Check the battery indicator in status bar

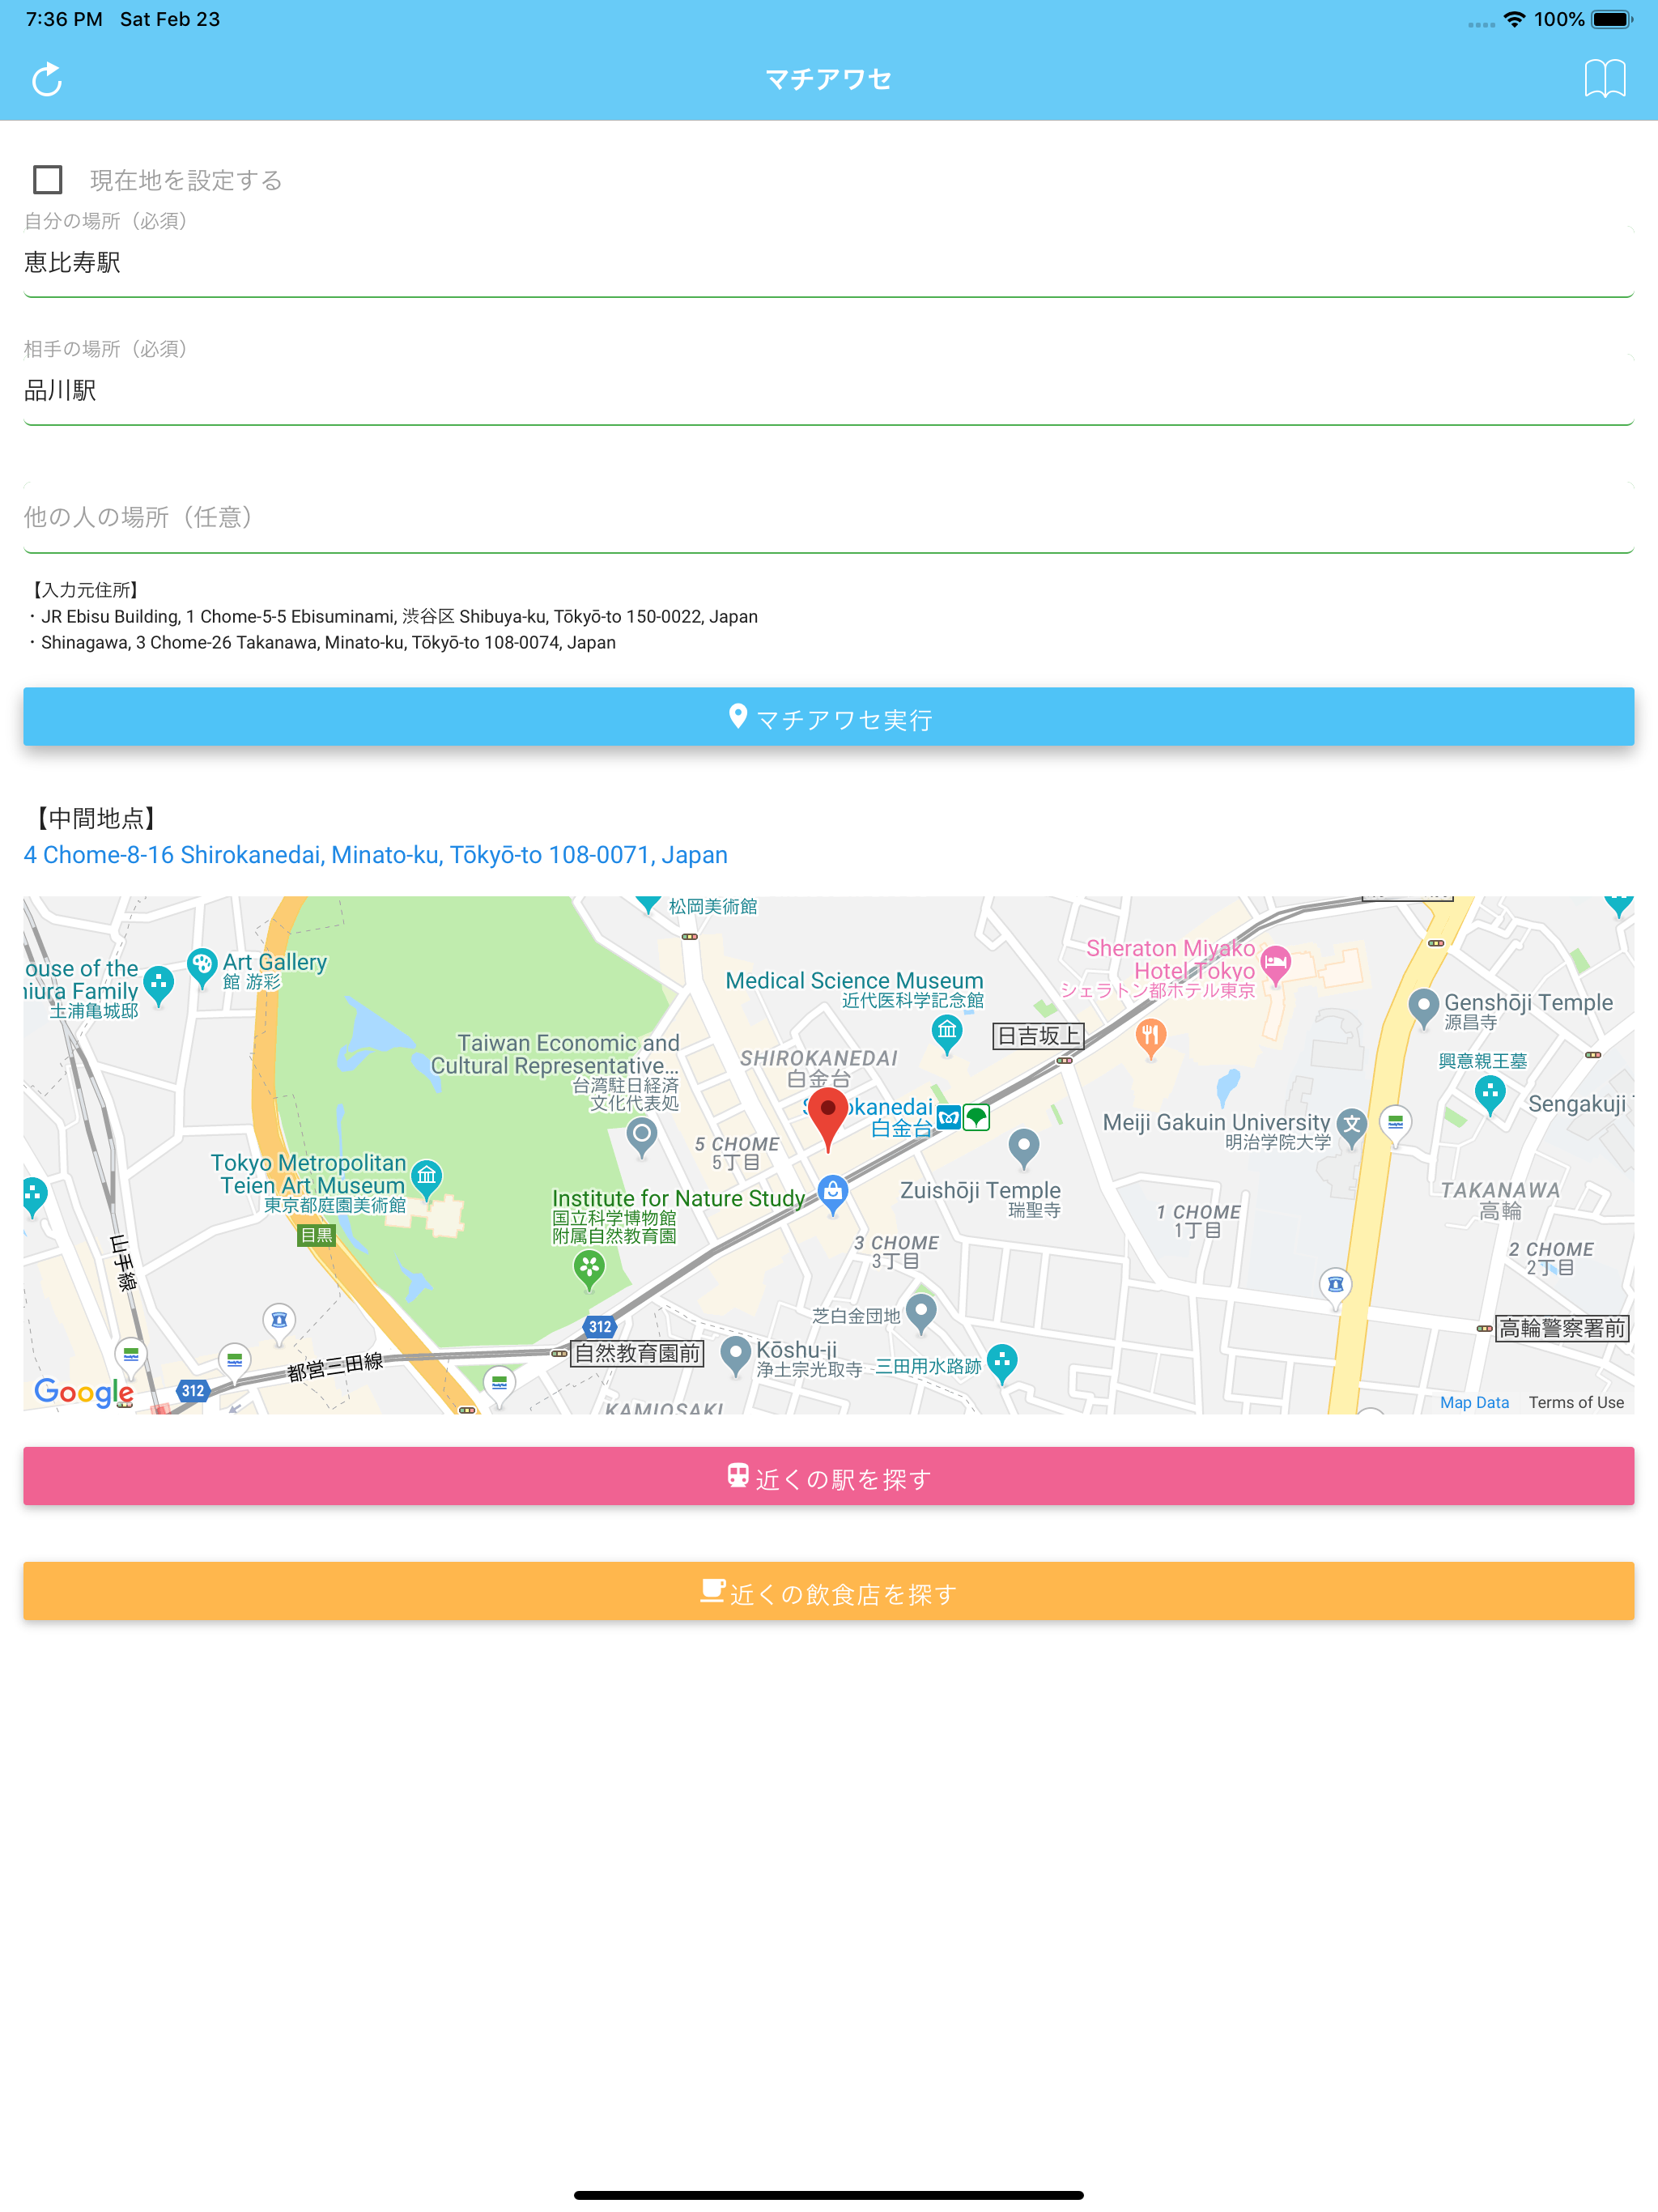(1612, 19)
